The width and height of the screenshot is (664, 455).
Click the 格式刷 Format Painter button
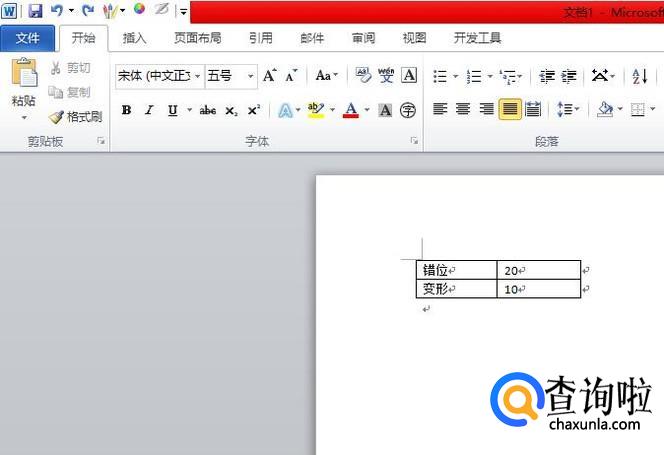pyautogui.click(x=75, y=117)
